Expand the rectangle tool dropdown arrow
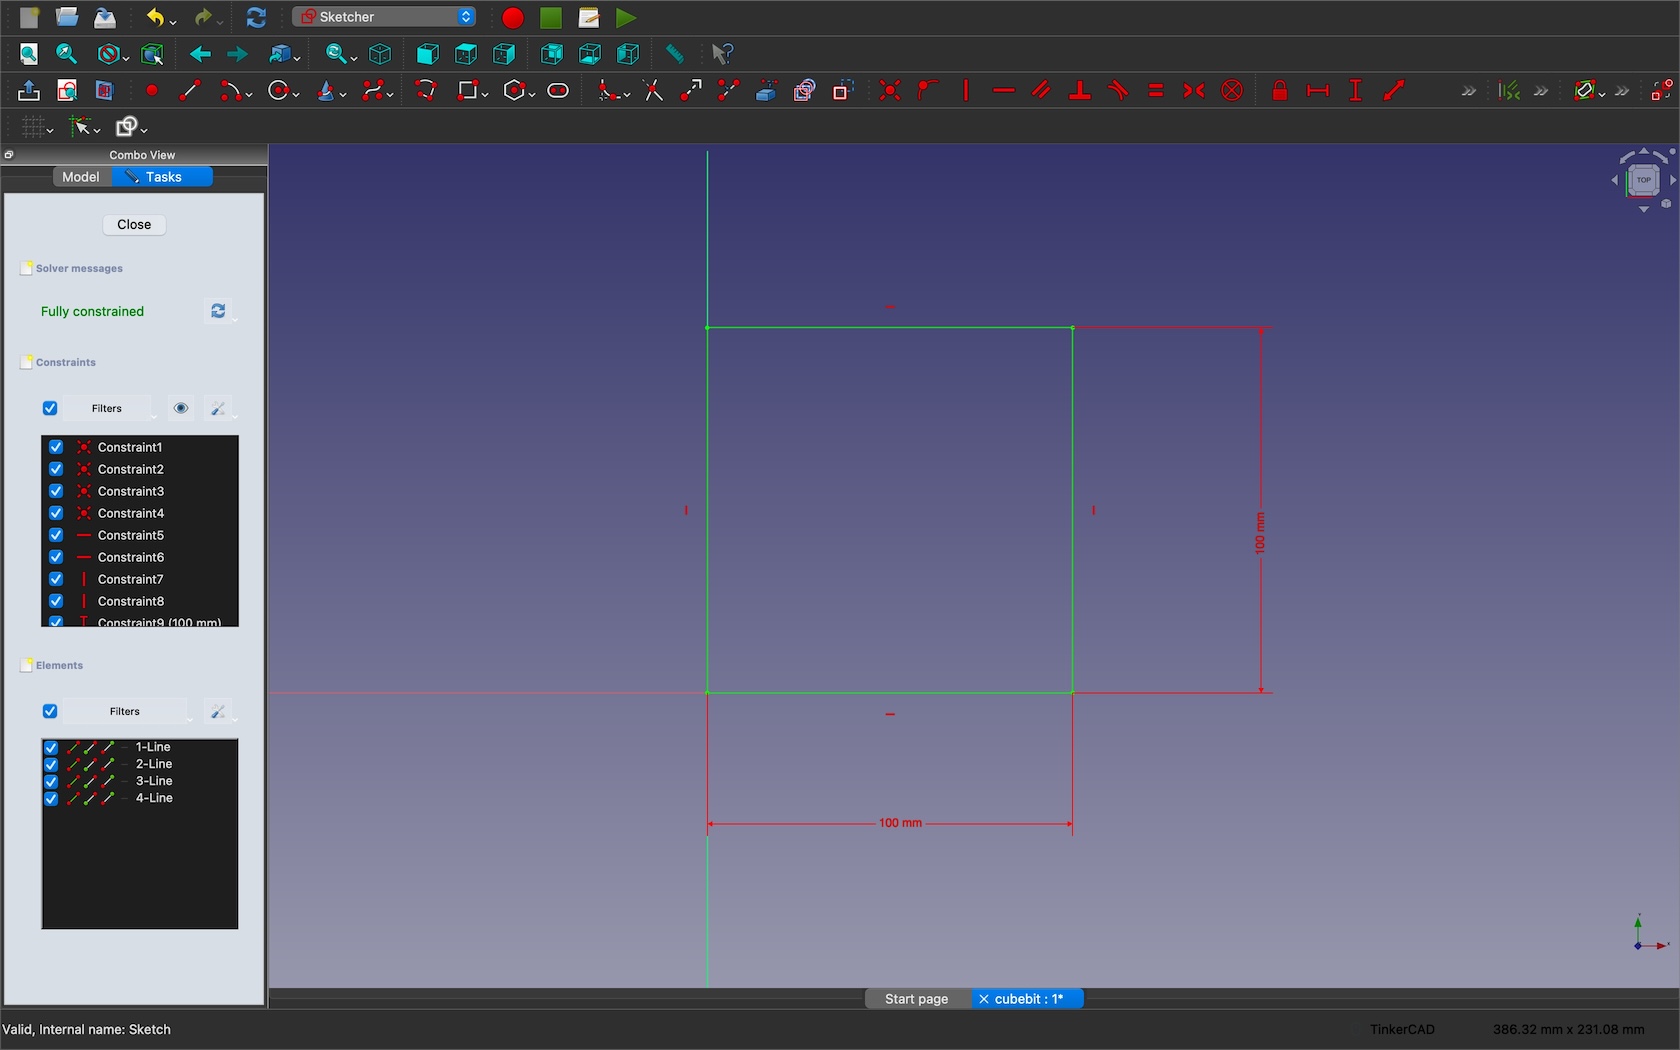The height and width of the screenshot is (1050, 1680). [x=485, y=94]
